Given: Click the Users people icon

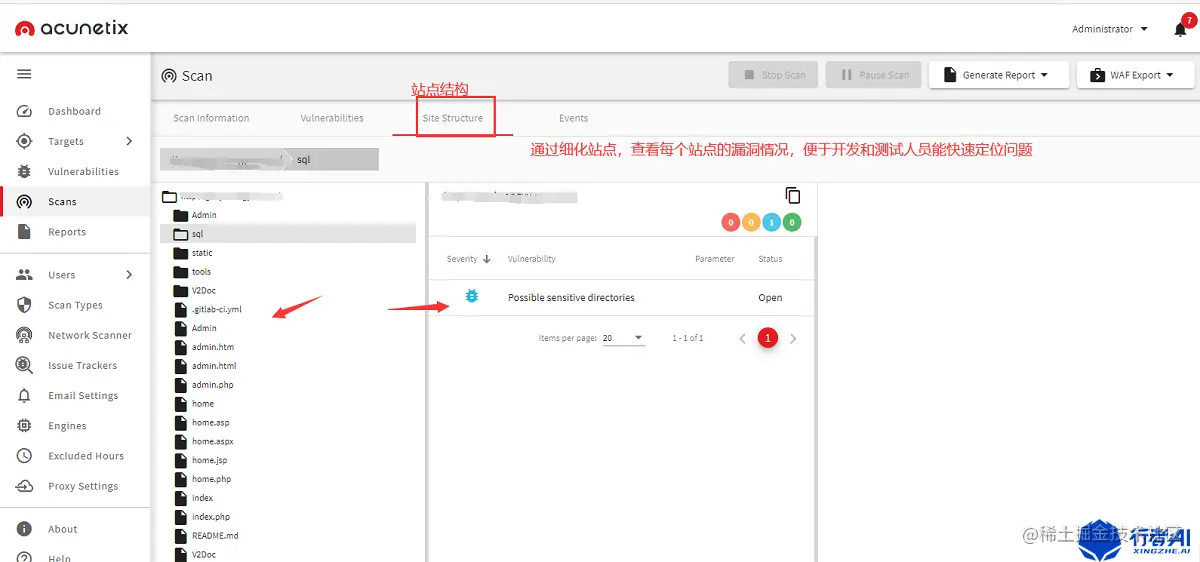Looking at the screenshot, I should pyautogui.click(x=25, y=274).
